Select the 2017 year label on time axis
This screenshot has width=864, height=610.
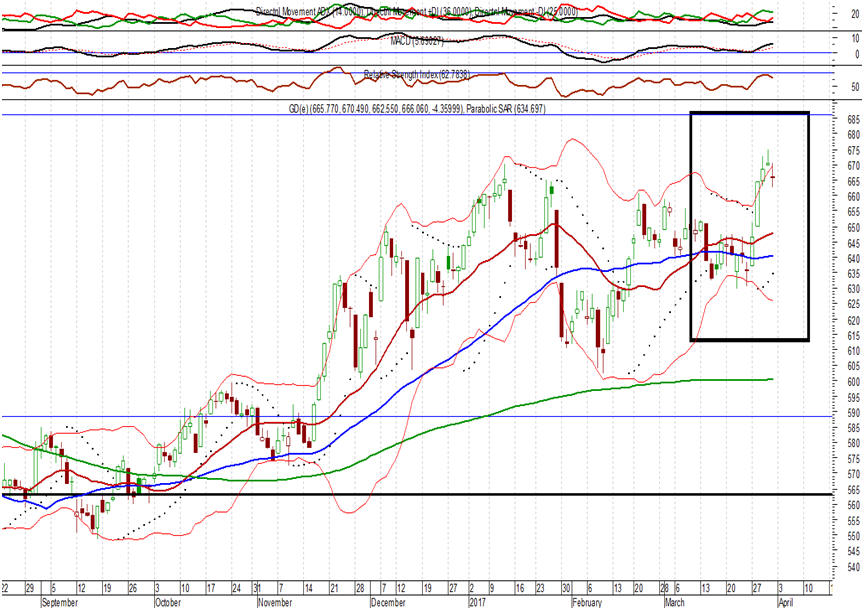point(477,602)
